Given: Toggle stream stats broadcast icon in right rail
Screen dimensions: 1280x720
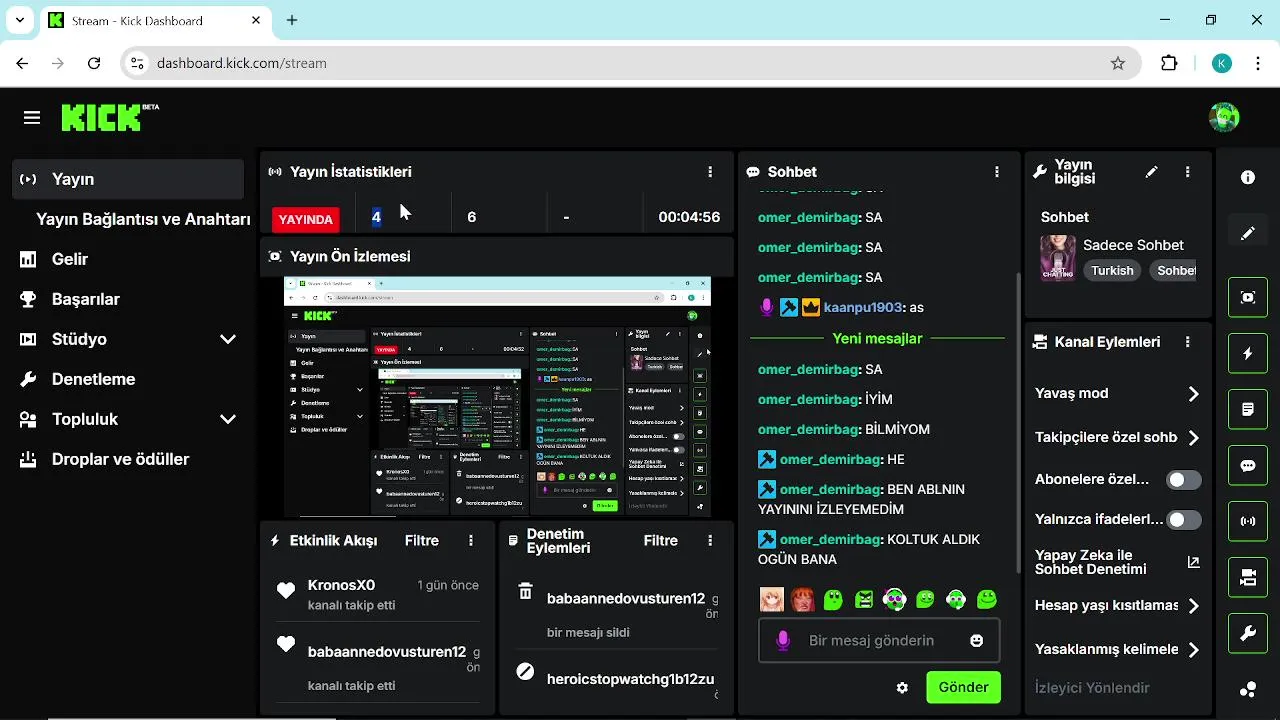Looking at the screenshot, I should coord(1248,521).
